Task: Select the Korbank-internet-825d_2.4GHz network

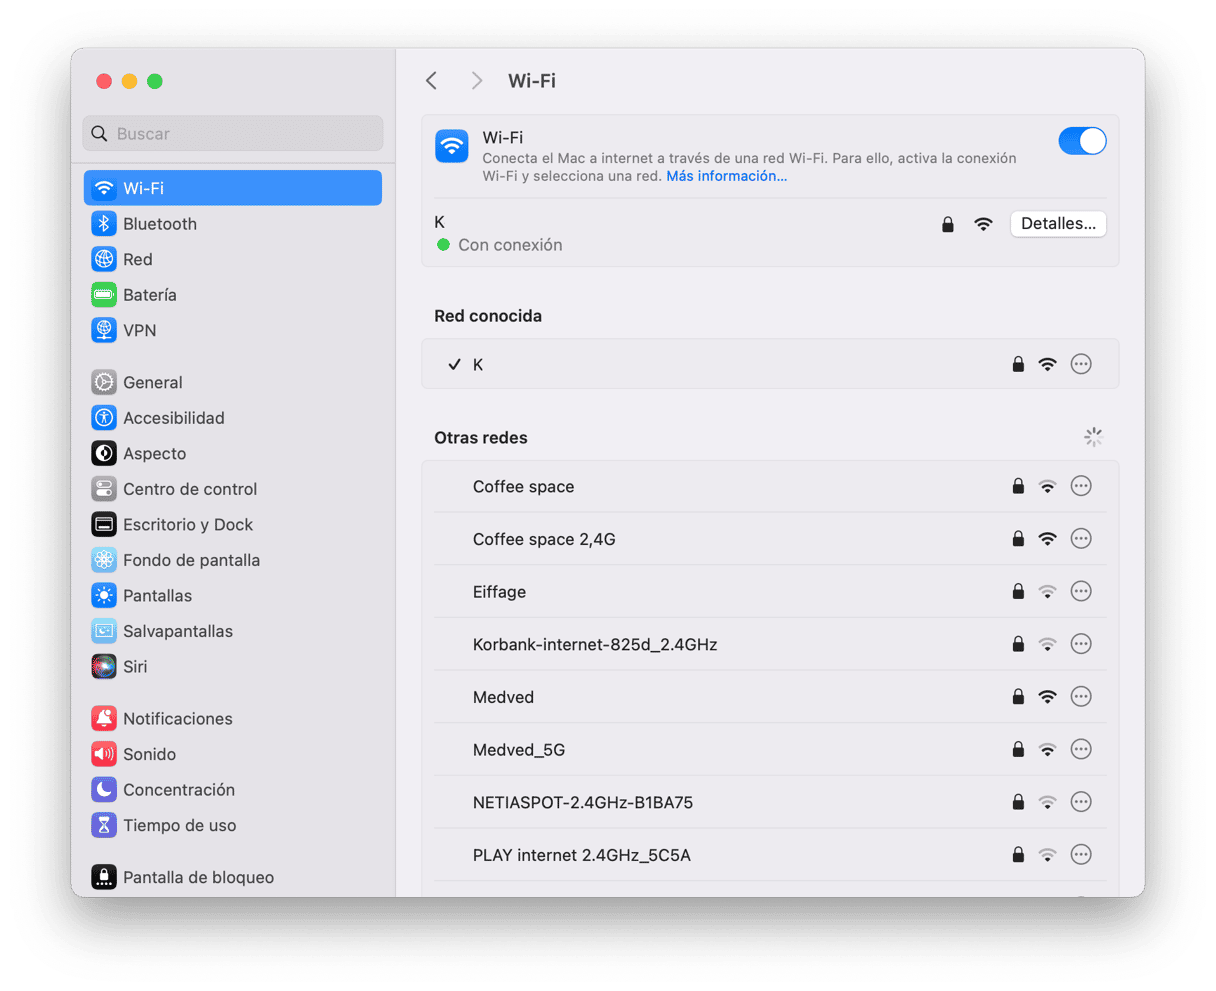Action: click(x=770, y=644)
